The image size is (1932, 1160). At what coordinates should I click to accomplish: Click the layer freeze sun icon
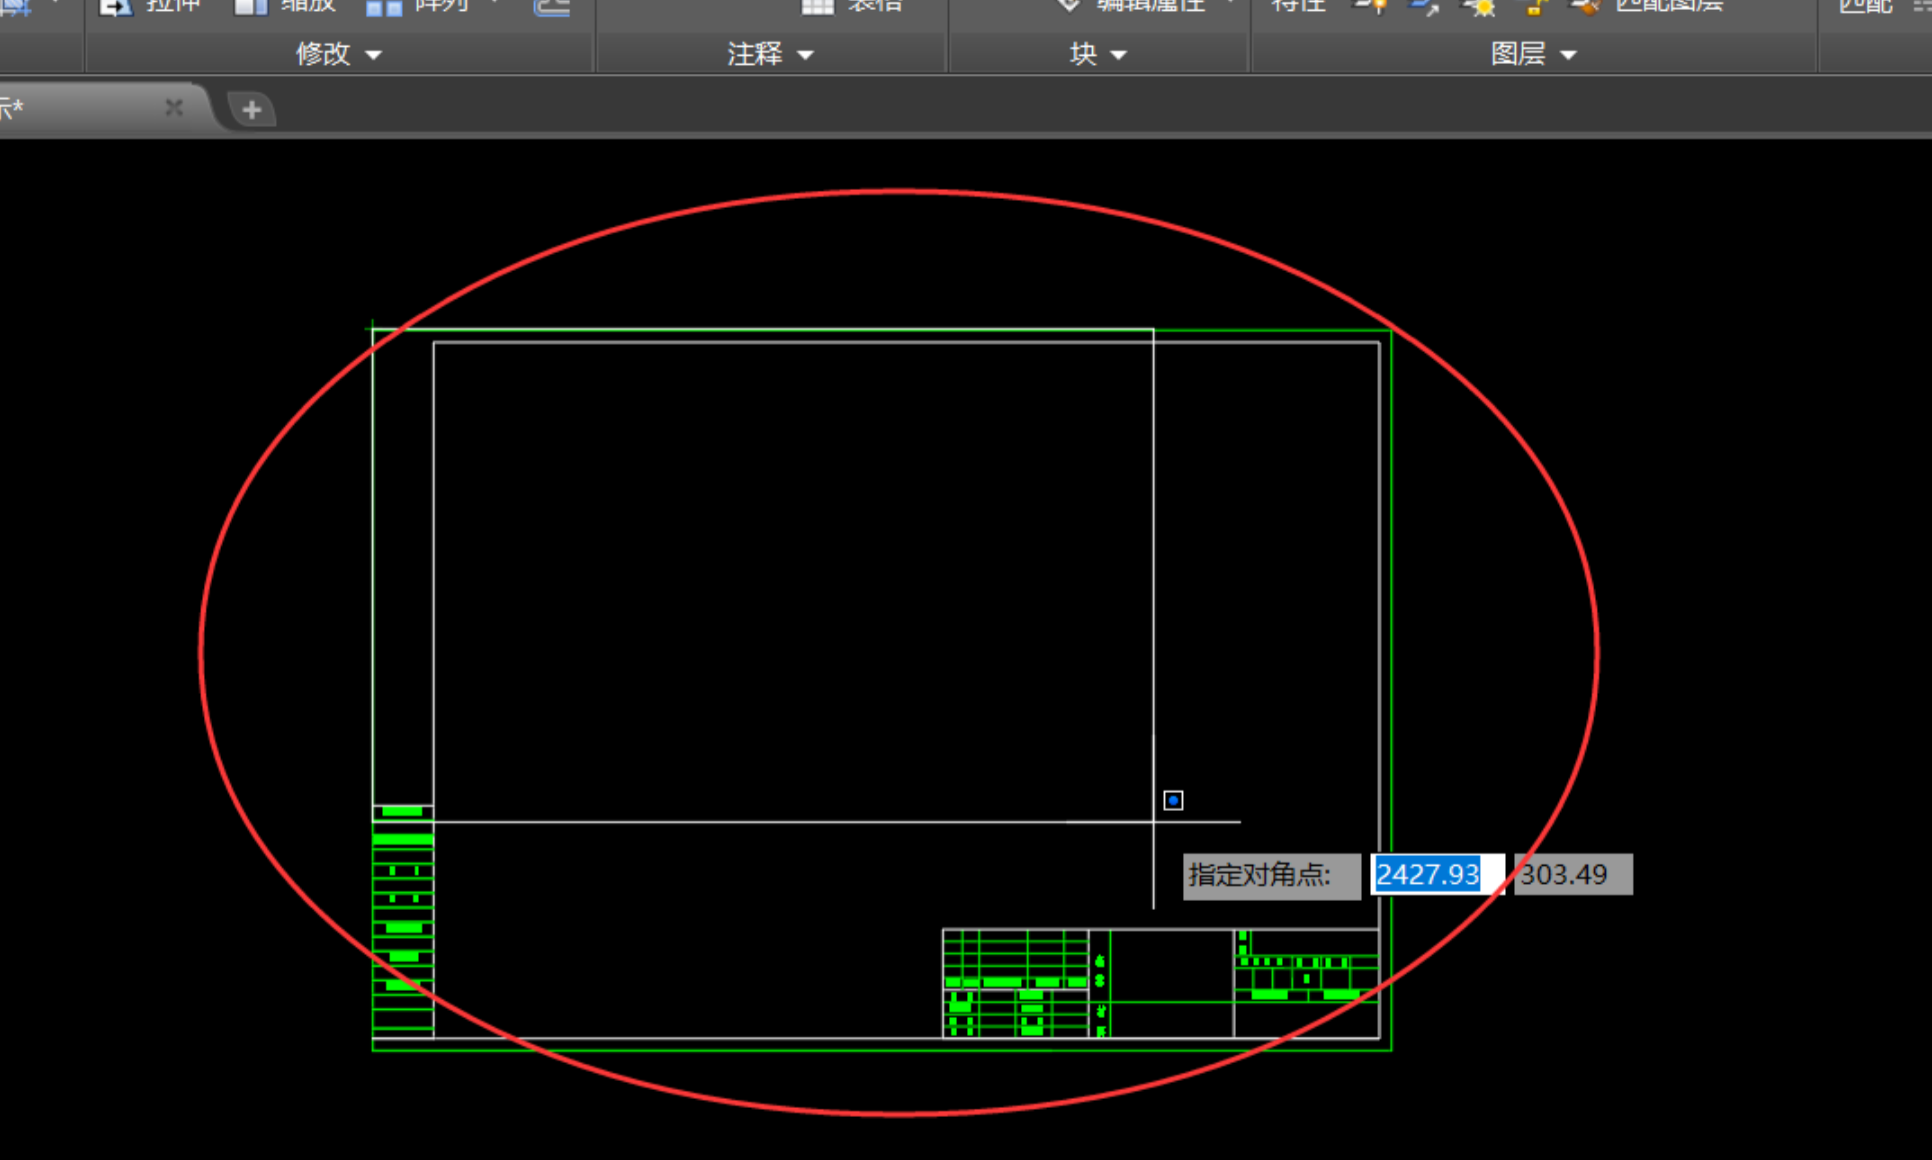point(1481,6)
